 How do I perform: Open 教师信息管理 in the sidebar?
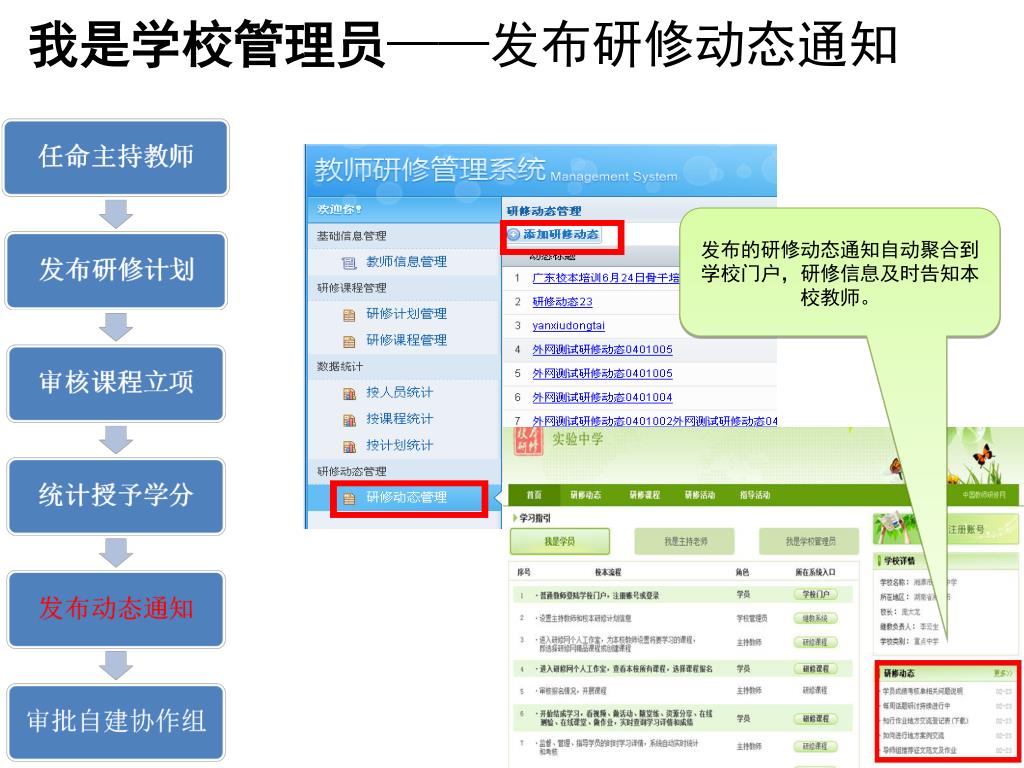point(406,262)
